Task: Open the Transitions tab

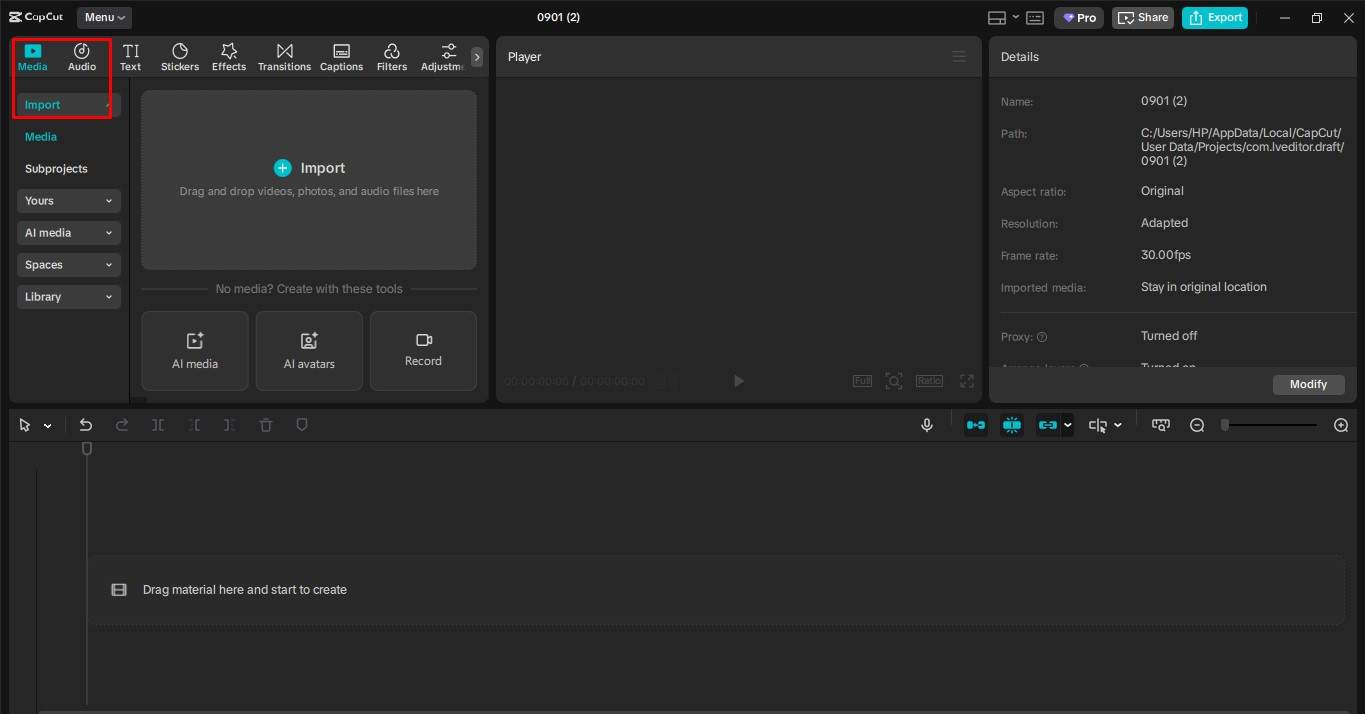Action: coord(285,57)
